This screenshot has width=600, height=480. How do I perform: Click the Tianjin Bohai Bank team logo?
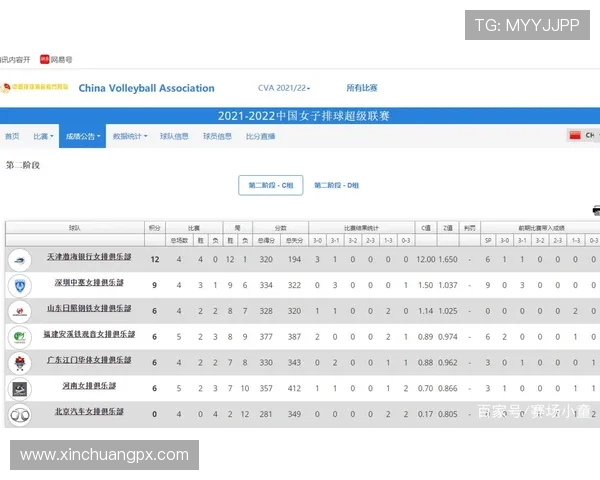click(20, 260)
